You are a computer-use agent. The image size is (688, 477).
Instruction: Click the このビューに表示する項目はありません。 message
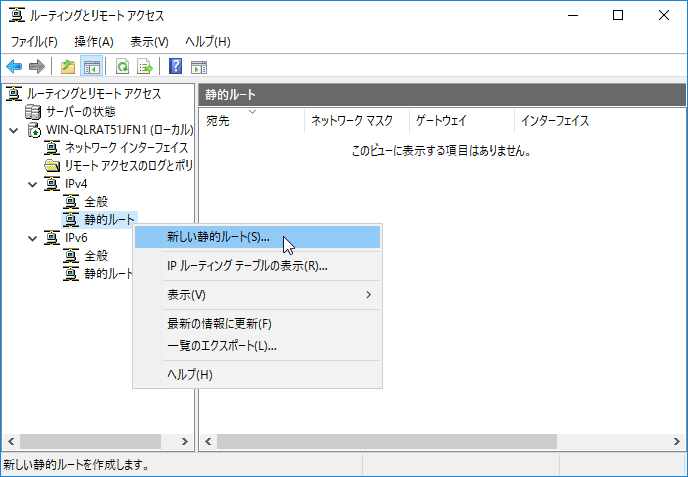[441, 151]
